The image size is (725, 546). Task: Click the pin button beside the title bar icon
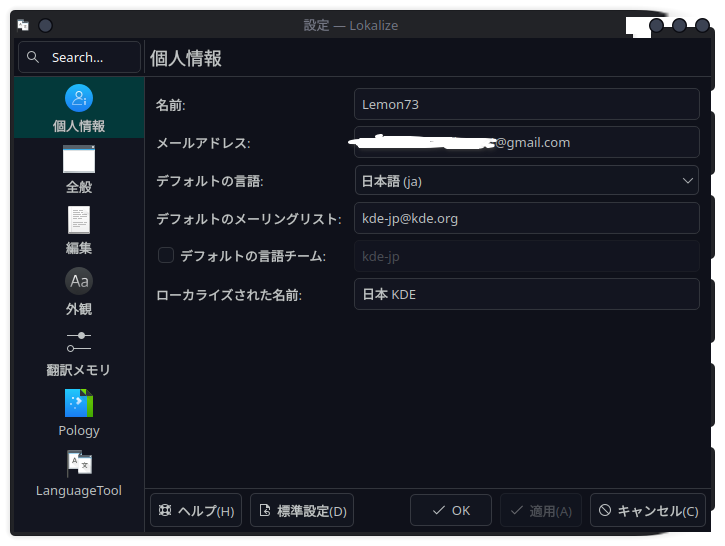(x=45, y=25)
